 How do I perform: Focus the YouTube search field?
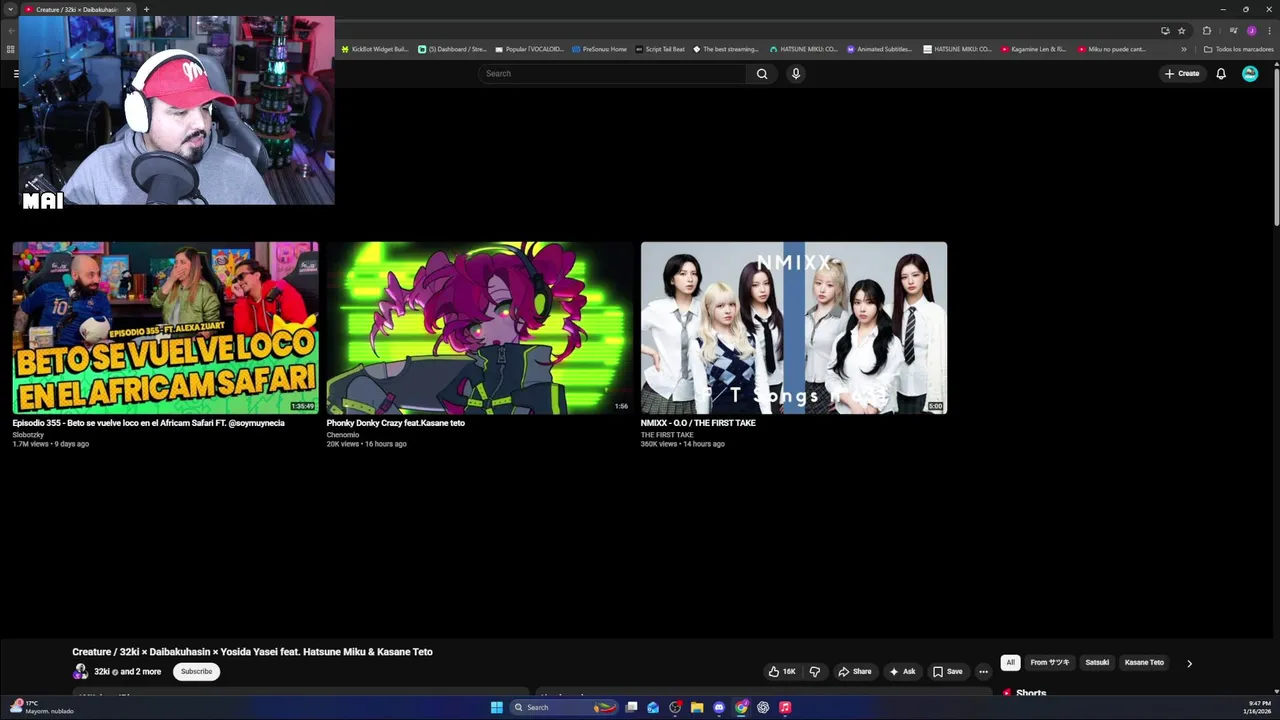point(613,73)
